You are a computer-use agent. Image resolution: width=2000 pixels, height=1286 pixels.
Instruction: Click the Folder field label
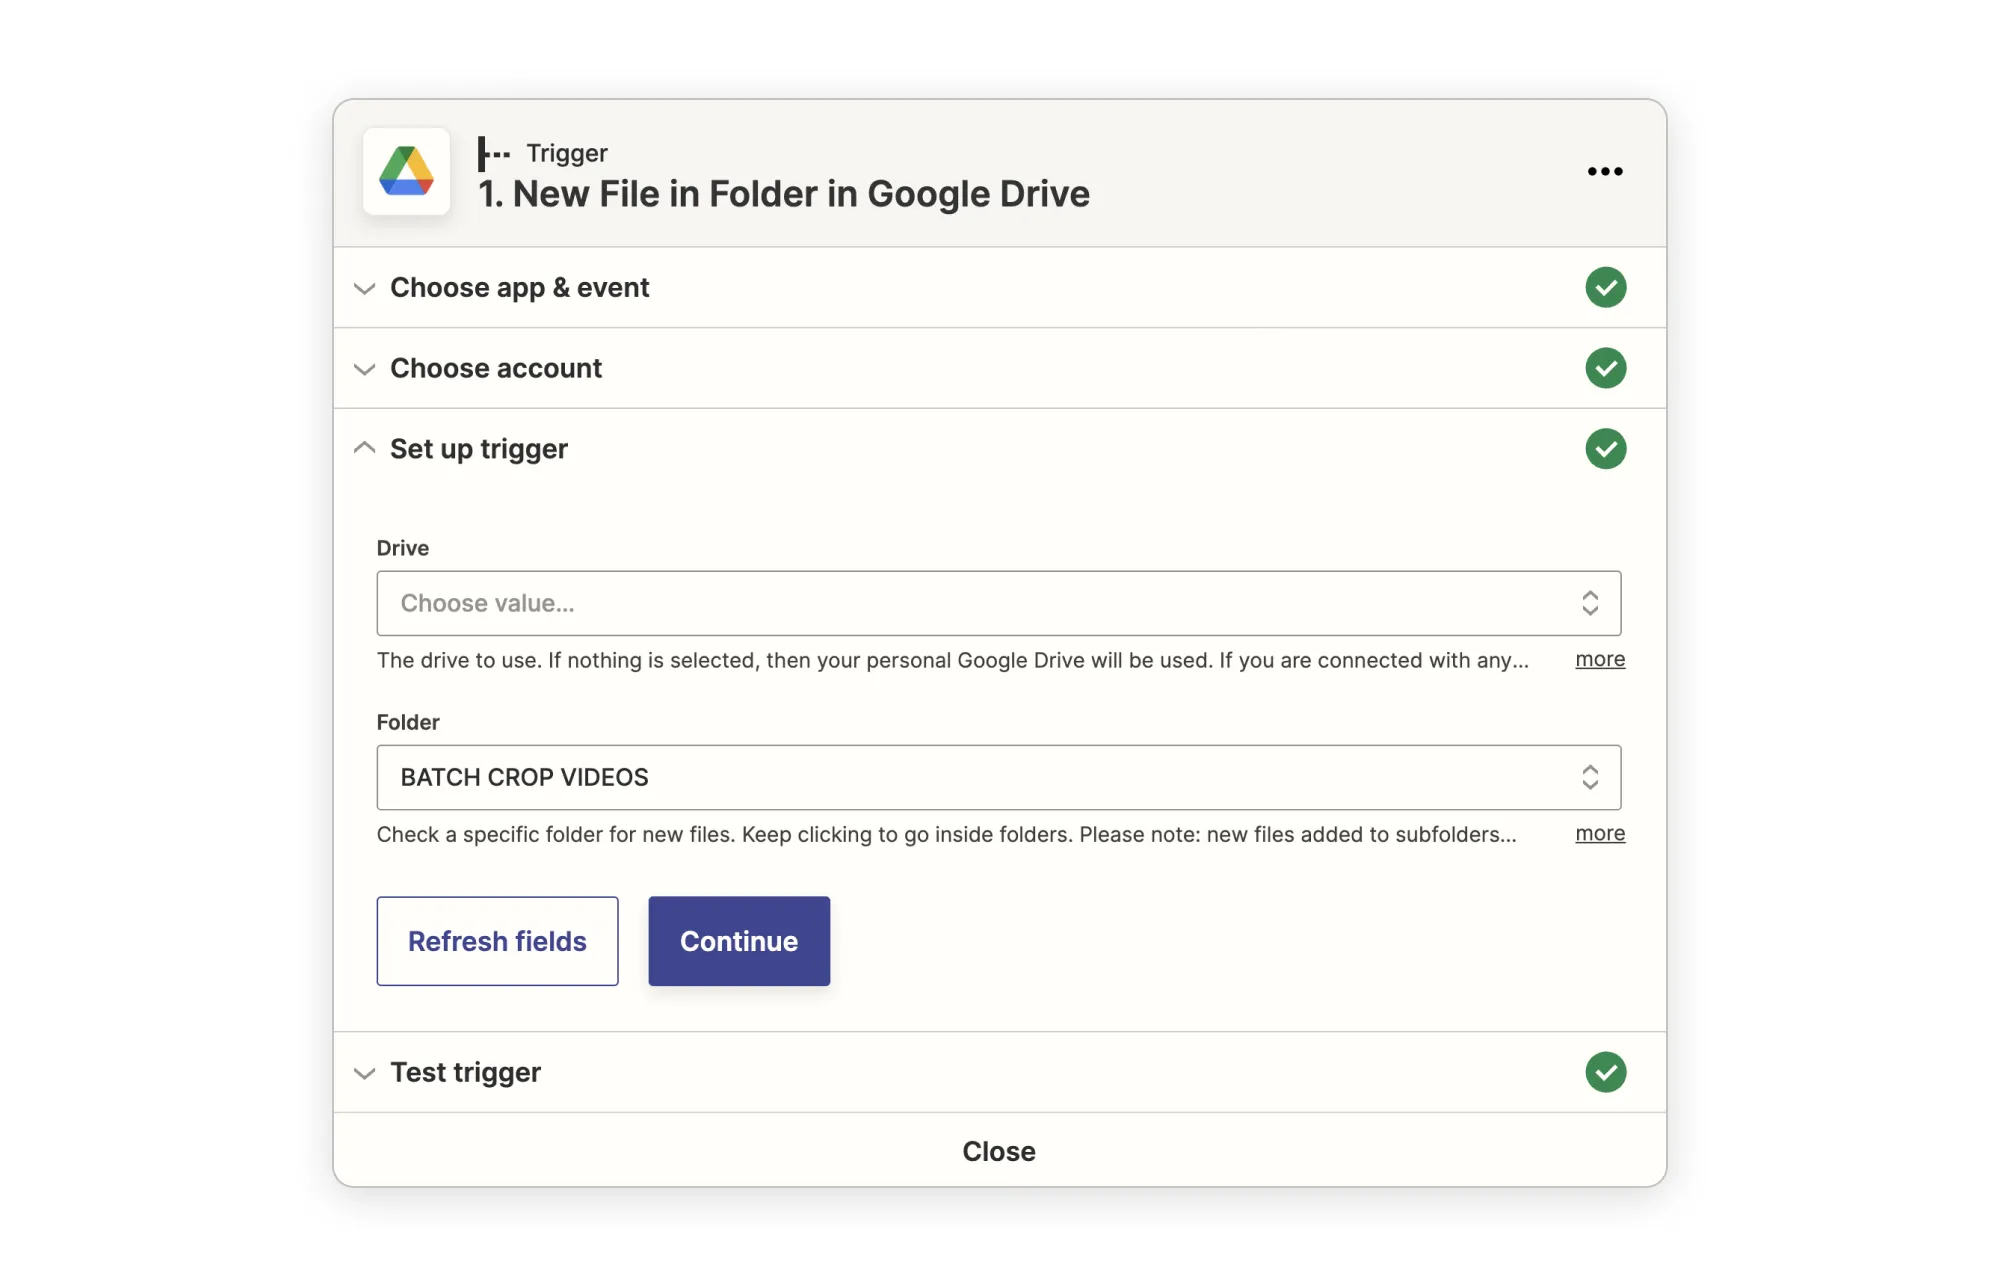point(408,722)
